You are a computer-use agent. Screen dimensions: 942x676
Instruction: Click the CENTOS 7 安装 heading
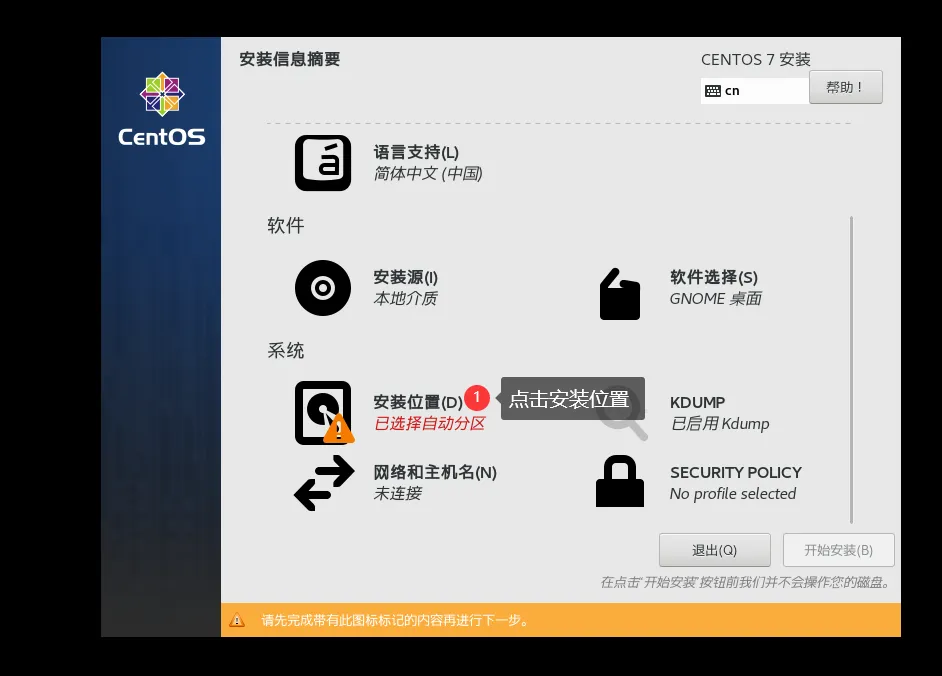tap(756, 59)
